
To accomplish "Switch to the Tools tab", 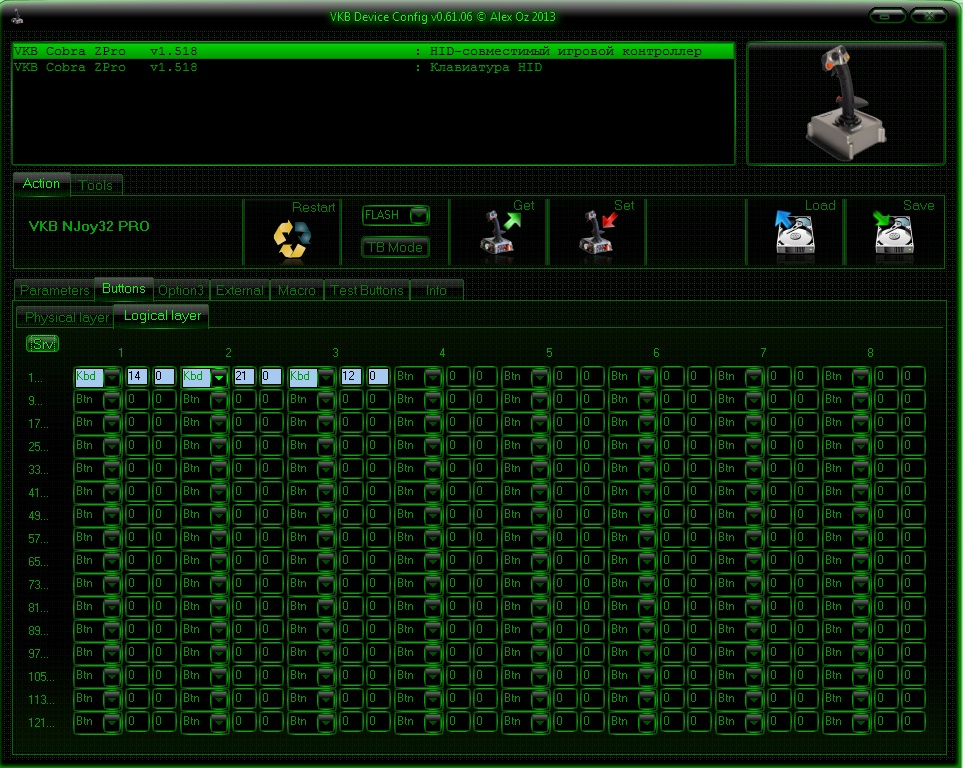I will [x=95, y=186].
